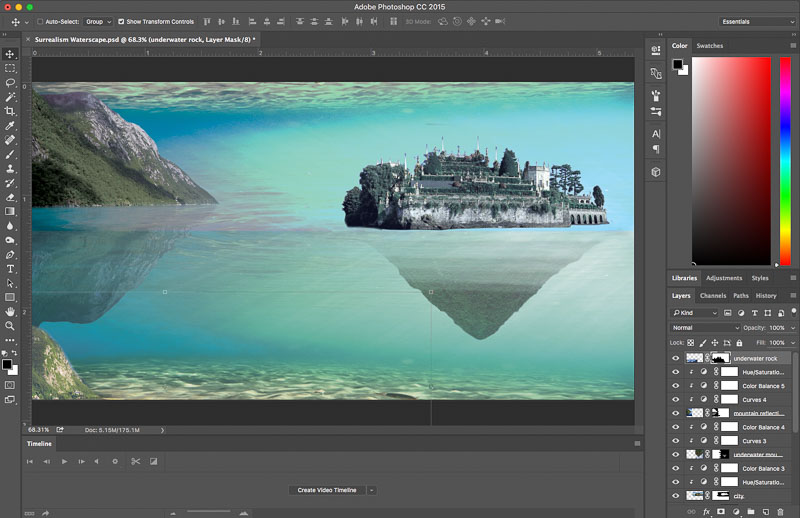Select the Crop tool

[10, 111]
